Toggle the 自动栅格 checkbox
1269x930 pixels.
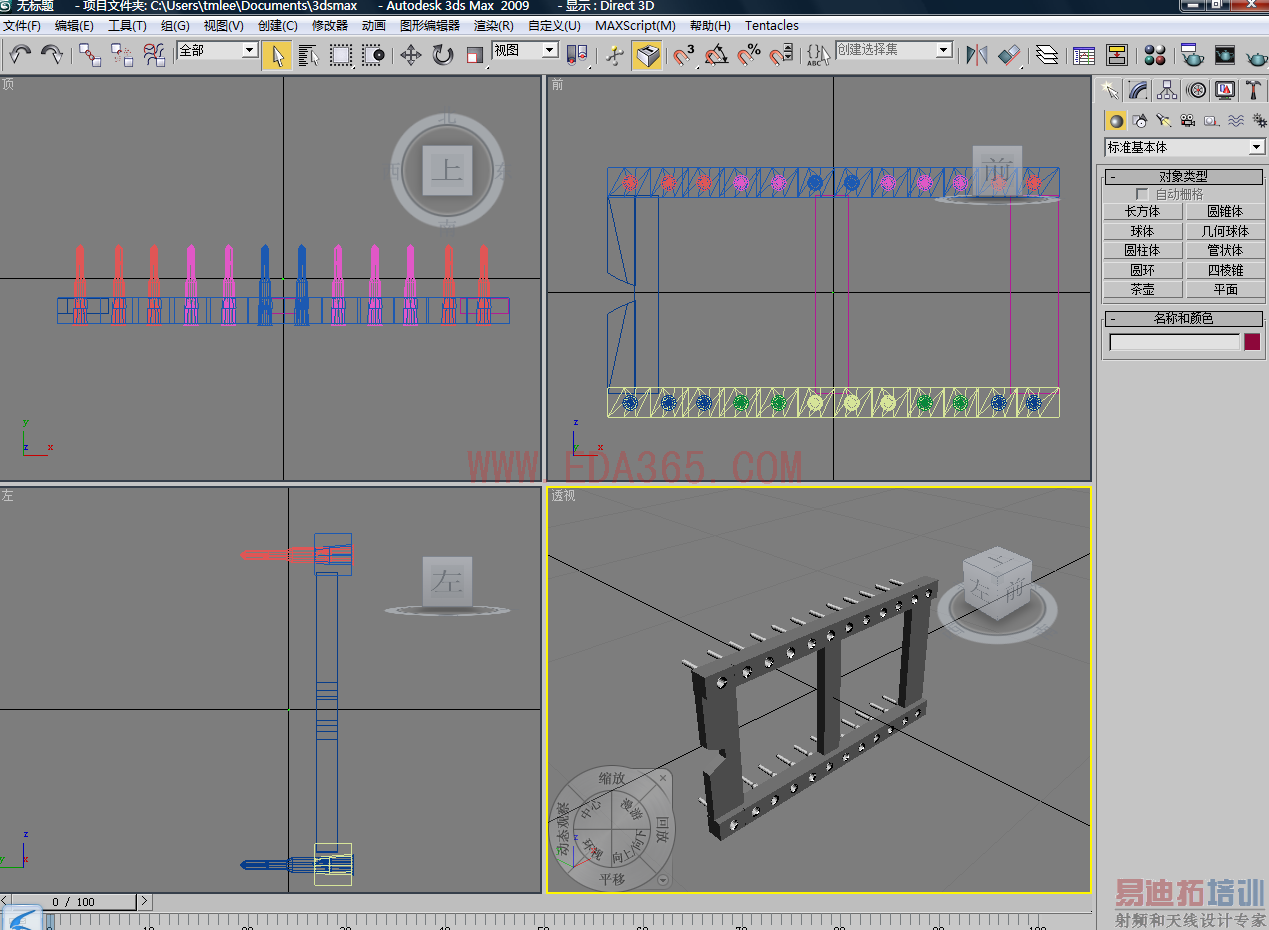1142,194
